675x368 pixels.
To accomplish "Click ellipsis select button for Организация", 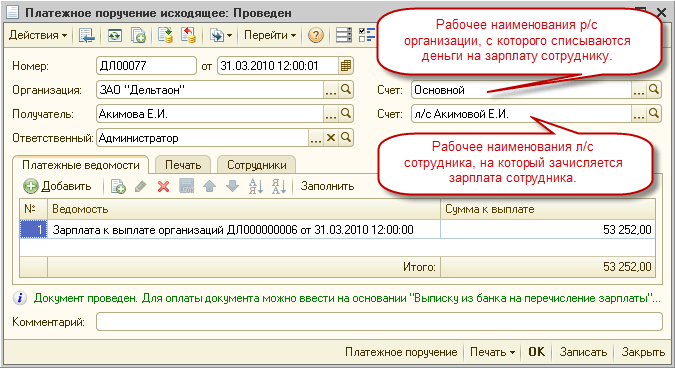I will point(331,90).
